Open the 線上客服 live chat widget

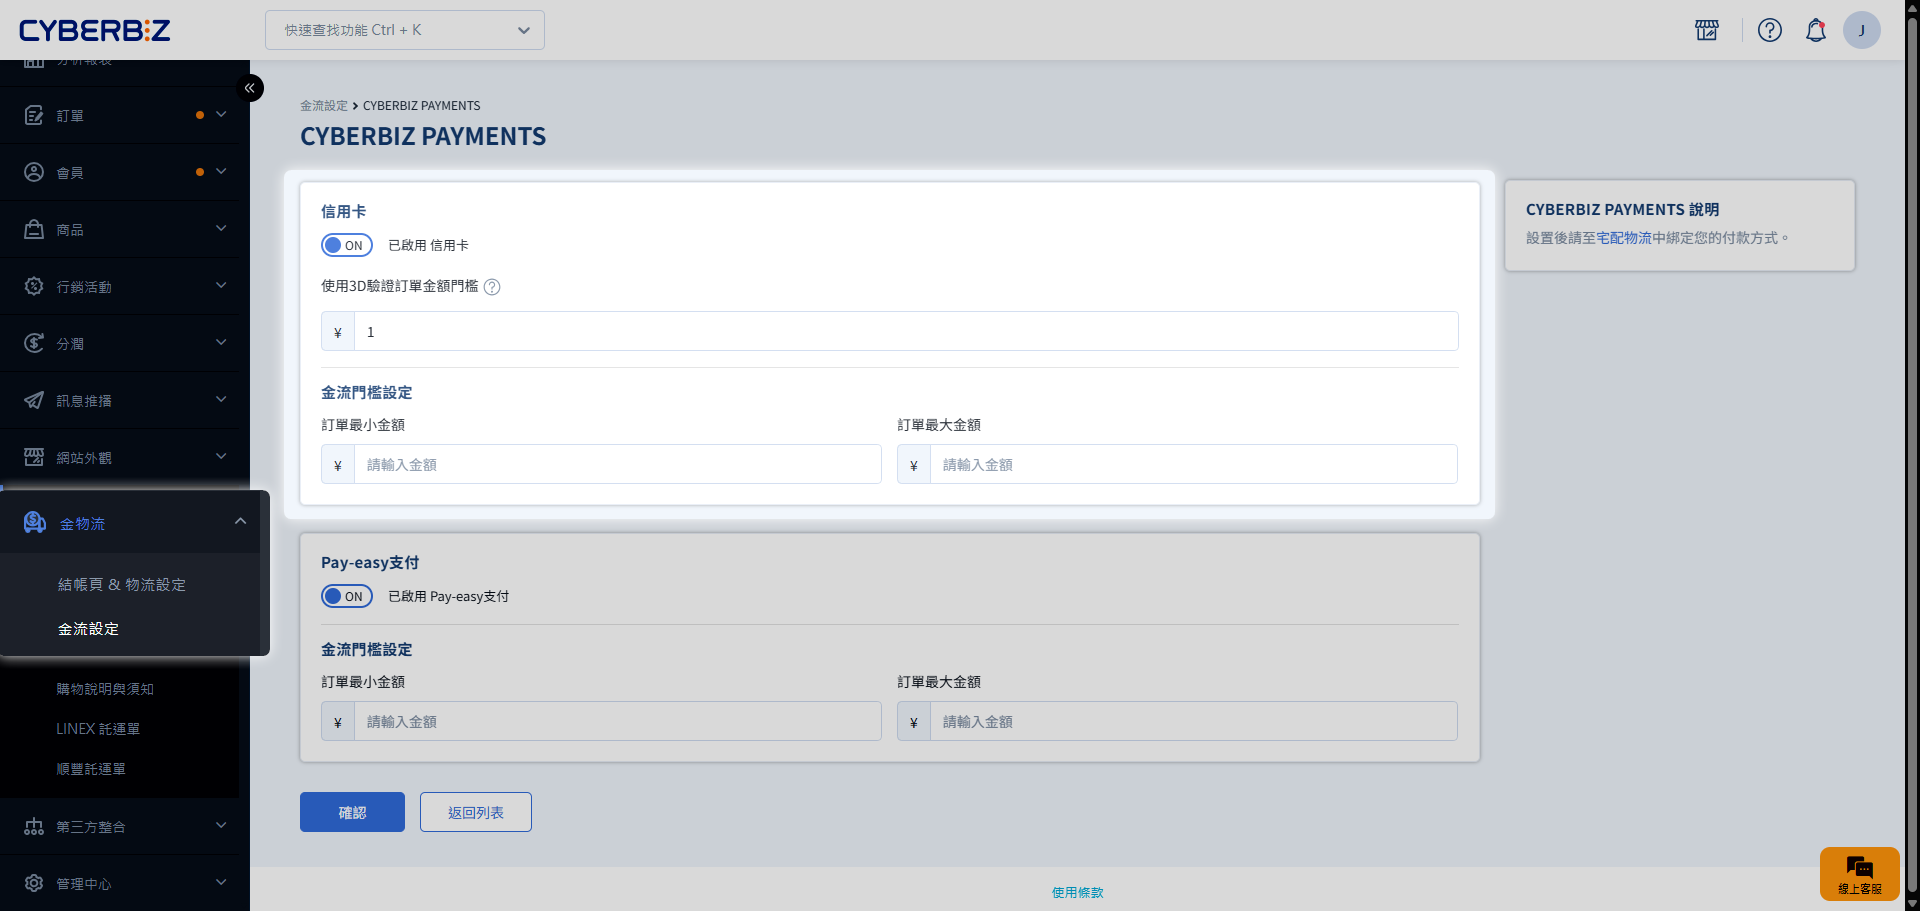[1859, 873]
